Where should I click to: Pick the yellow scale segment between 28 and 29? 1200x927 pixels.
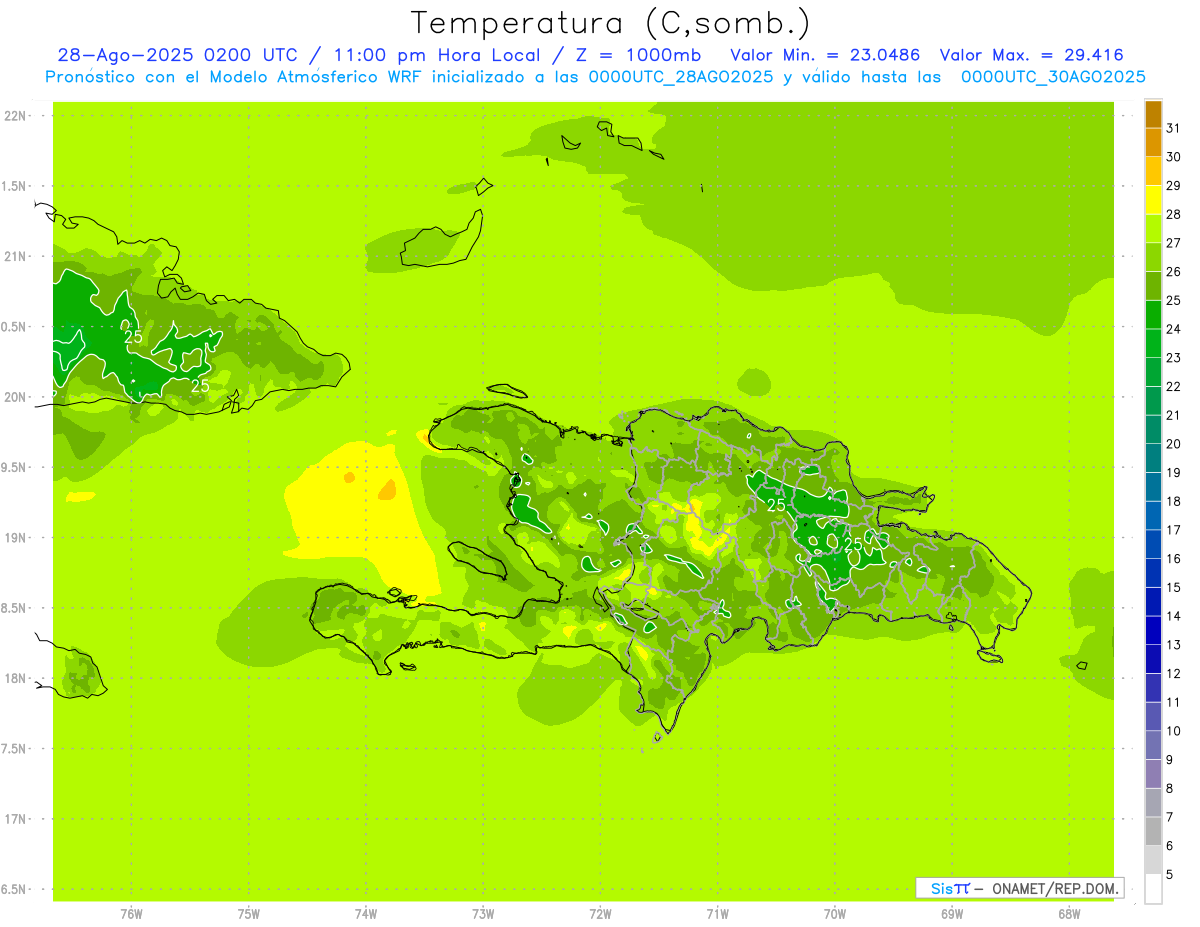point(1153,200)
